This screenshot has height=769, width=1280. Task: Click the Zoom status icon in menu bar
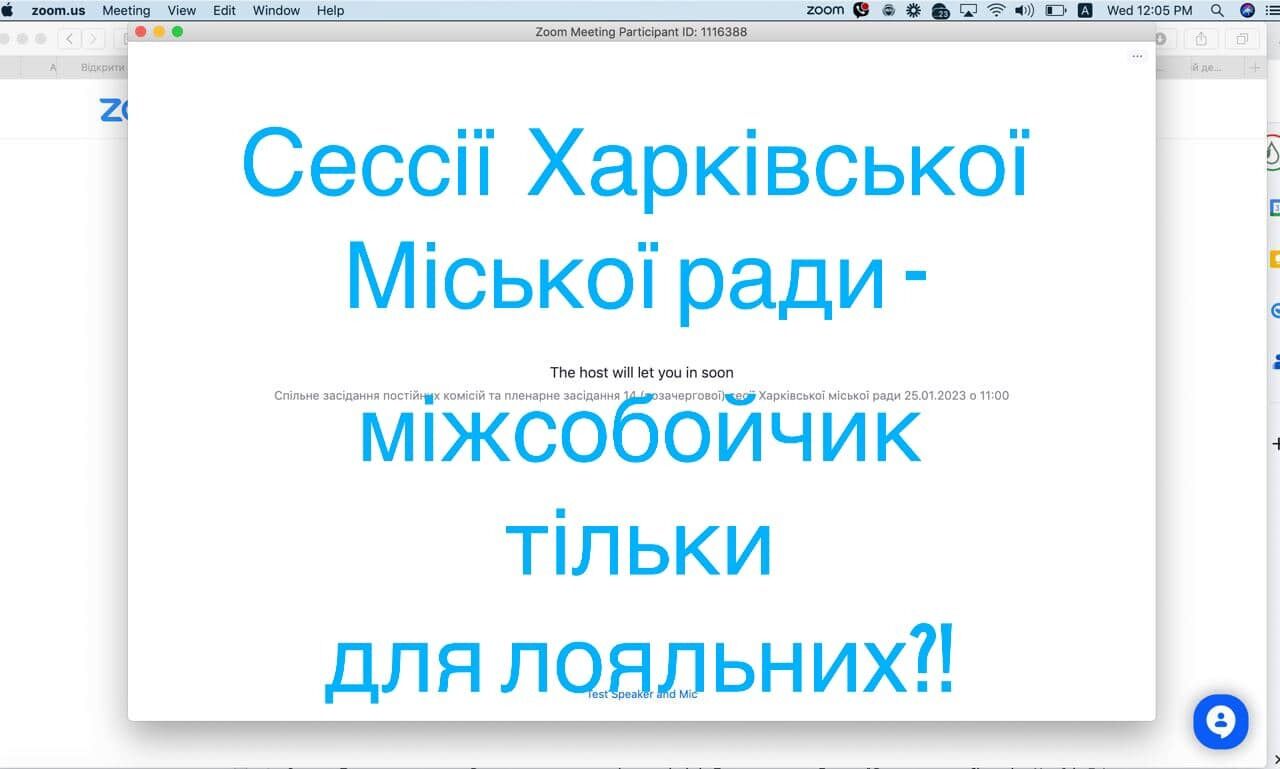826,10
